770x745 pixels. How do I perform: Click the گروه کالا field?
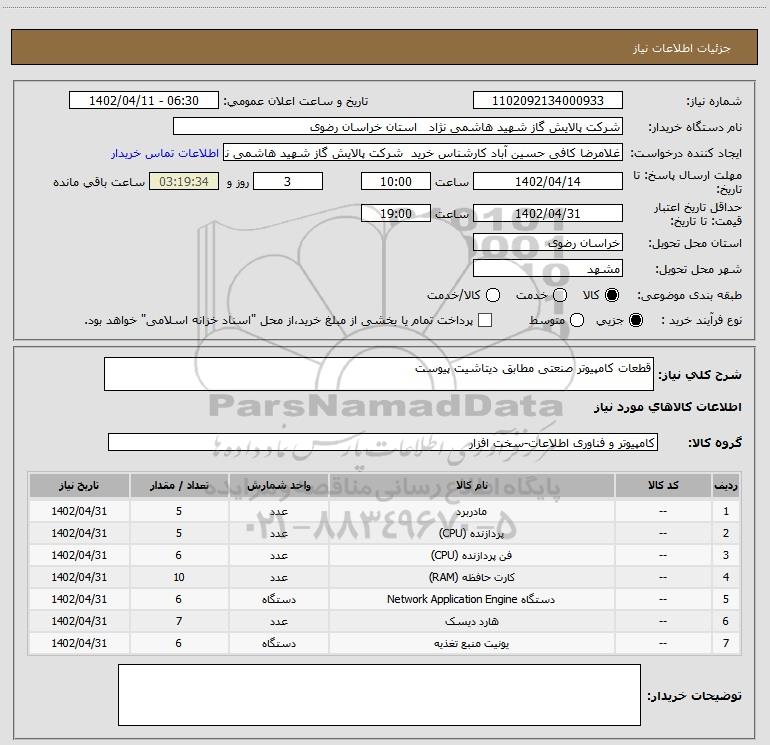point(383,442)
